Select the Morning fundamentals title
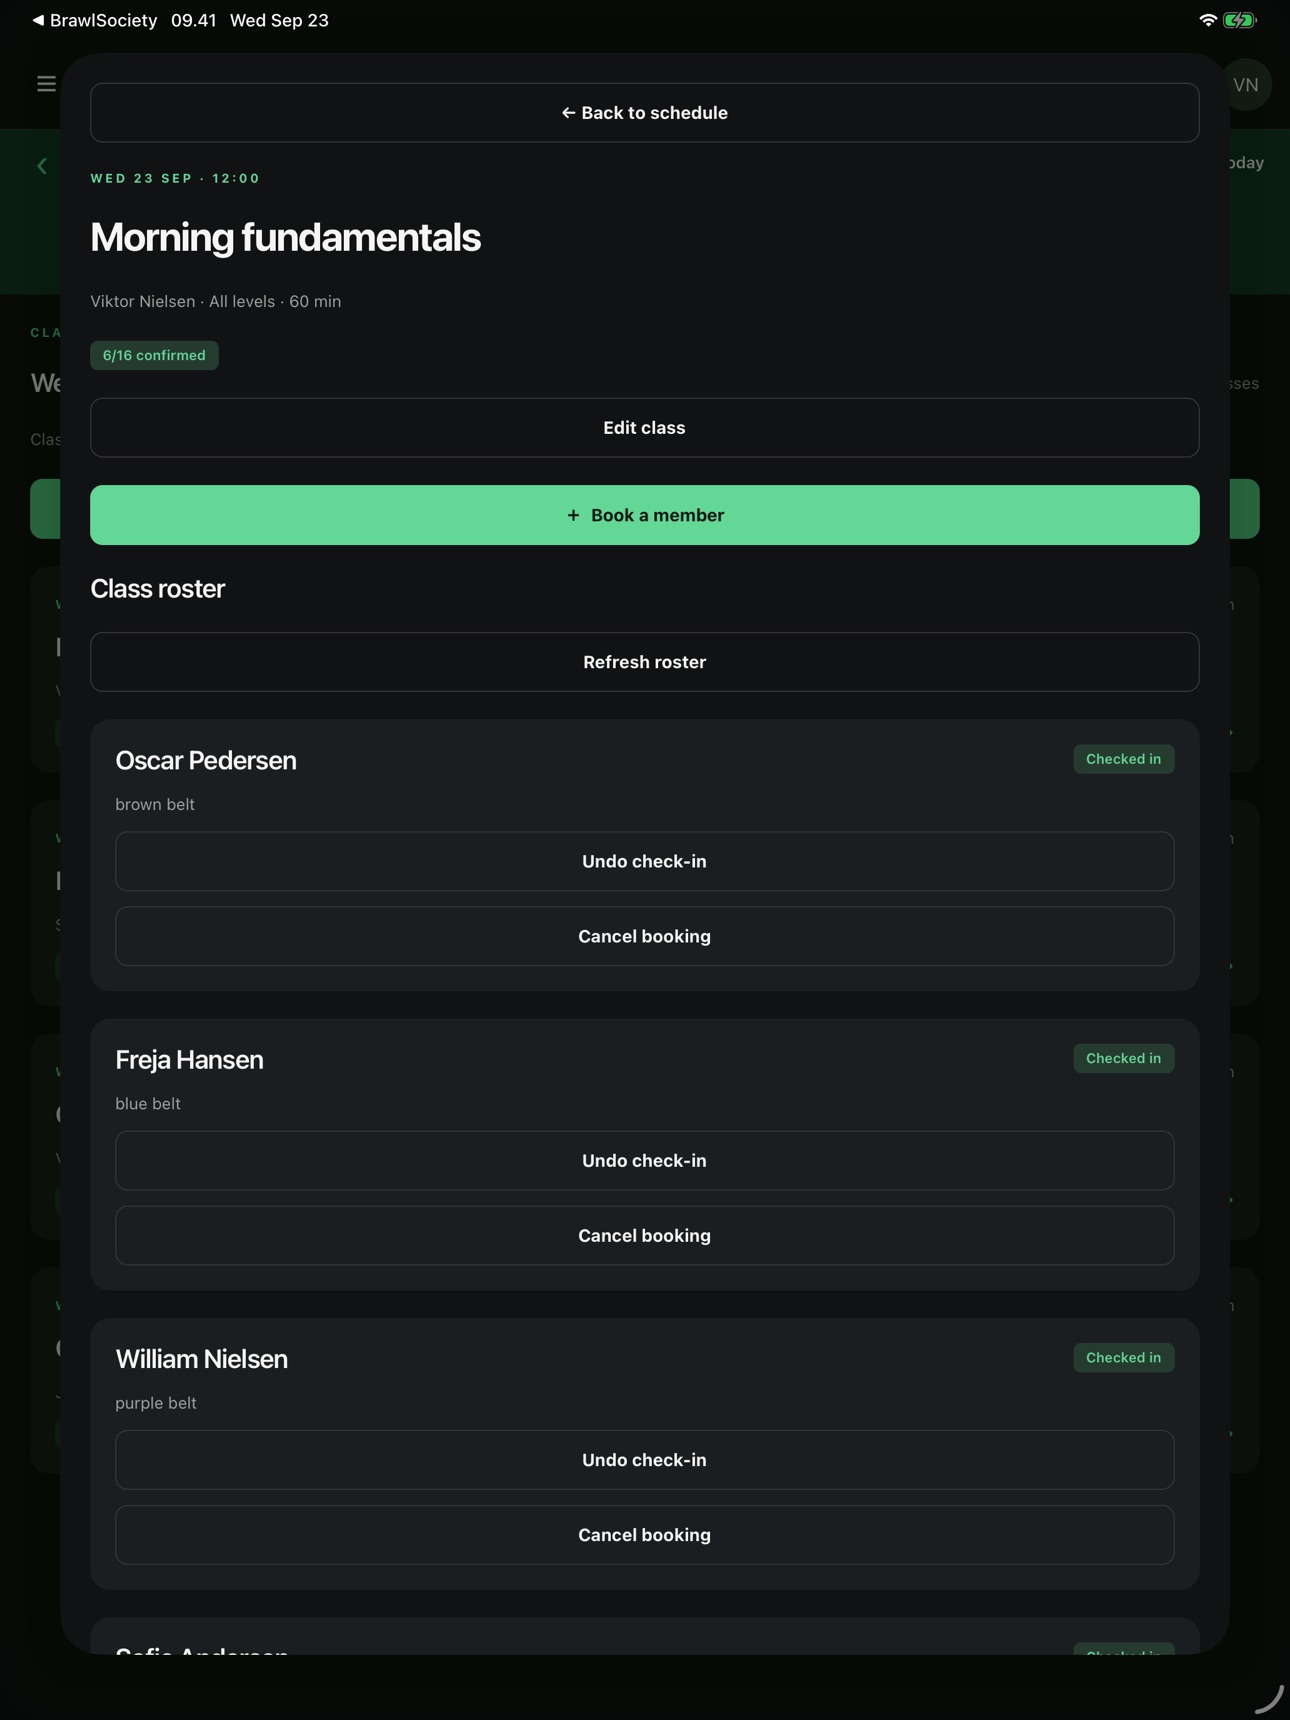1290x1720 pixels. click(286, 238)
